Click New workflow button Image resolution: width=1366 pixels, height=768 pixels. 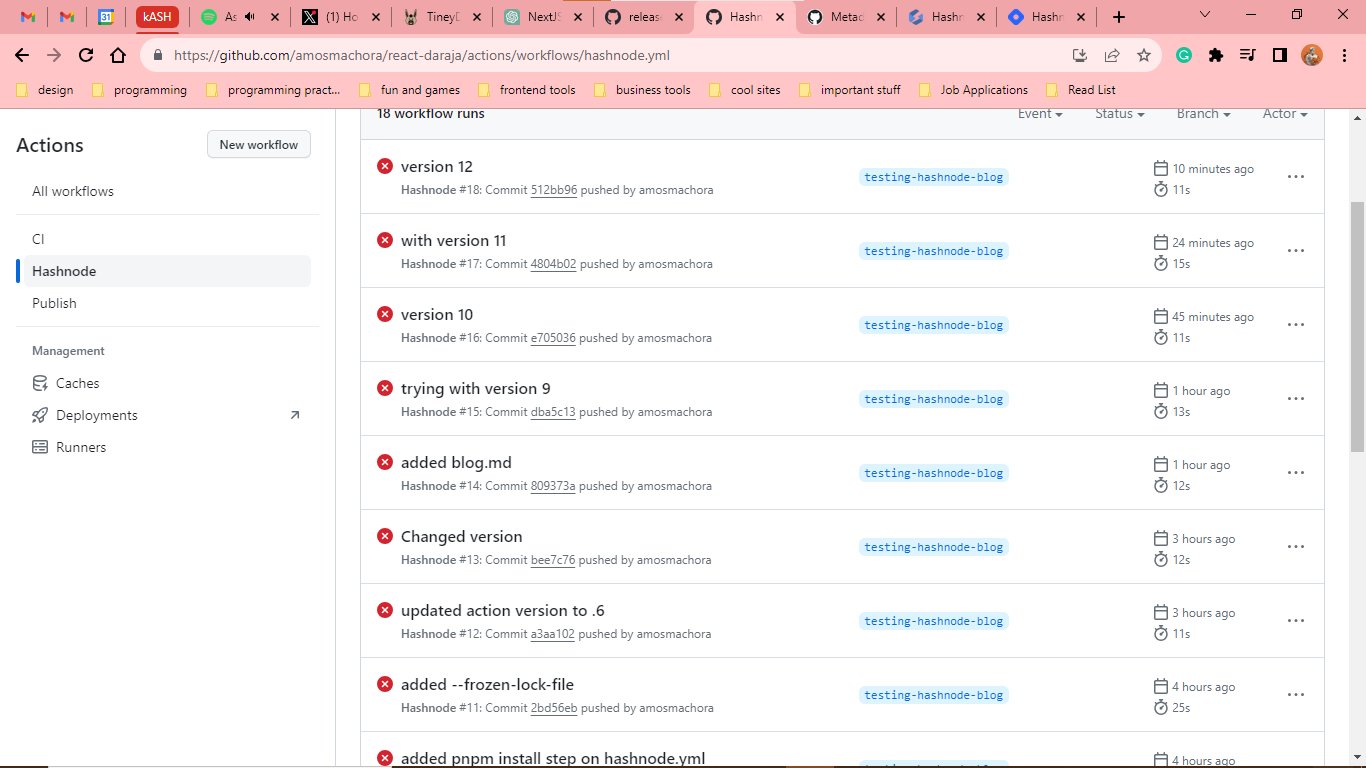[259, 145]
